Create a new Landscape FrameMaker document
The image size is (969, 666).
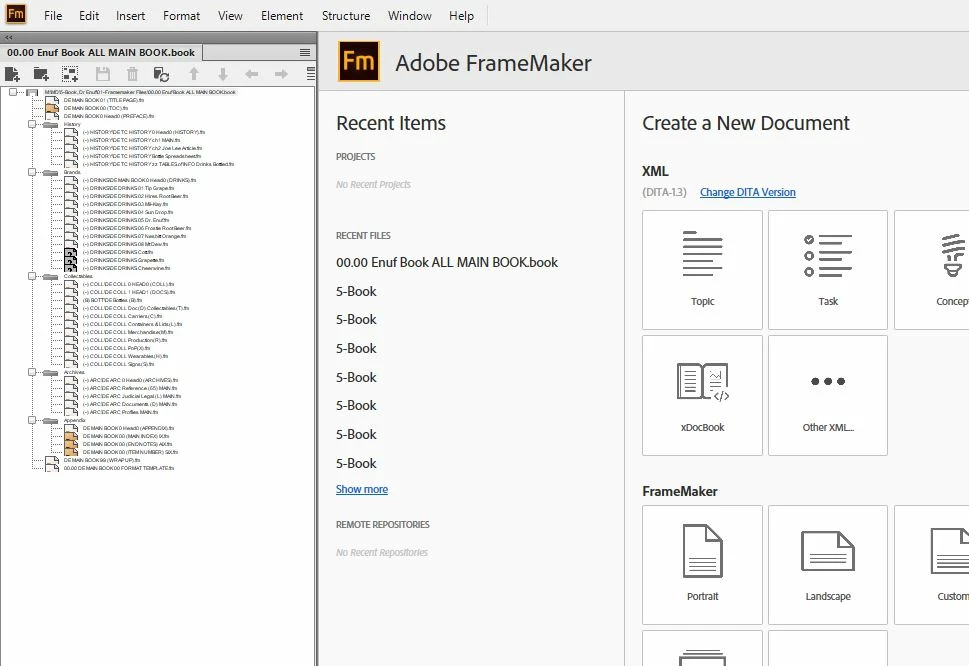[827, 565]
